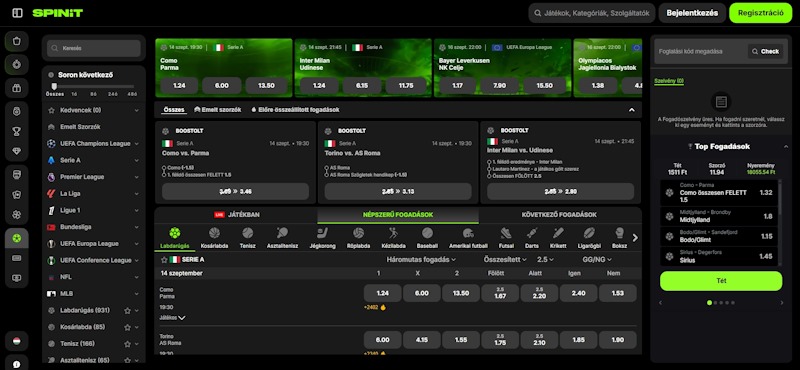Open the Összesített dropdown

[505, 259]
